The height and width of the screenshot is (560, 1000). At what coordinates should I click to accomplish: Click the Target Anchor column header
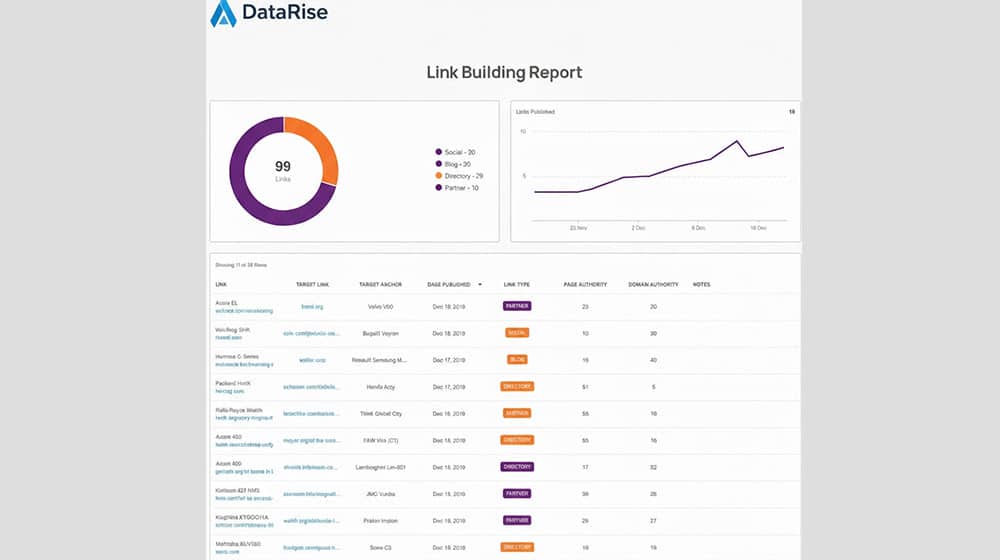[380, 284]
